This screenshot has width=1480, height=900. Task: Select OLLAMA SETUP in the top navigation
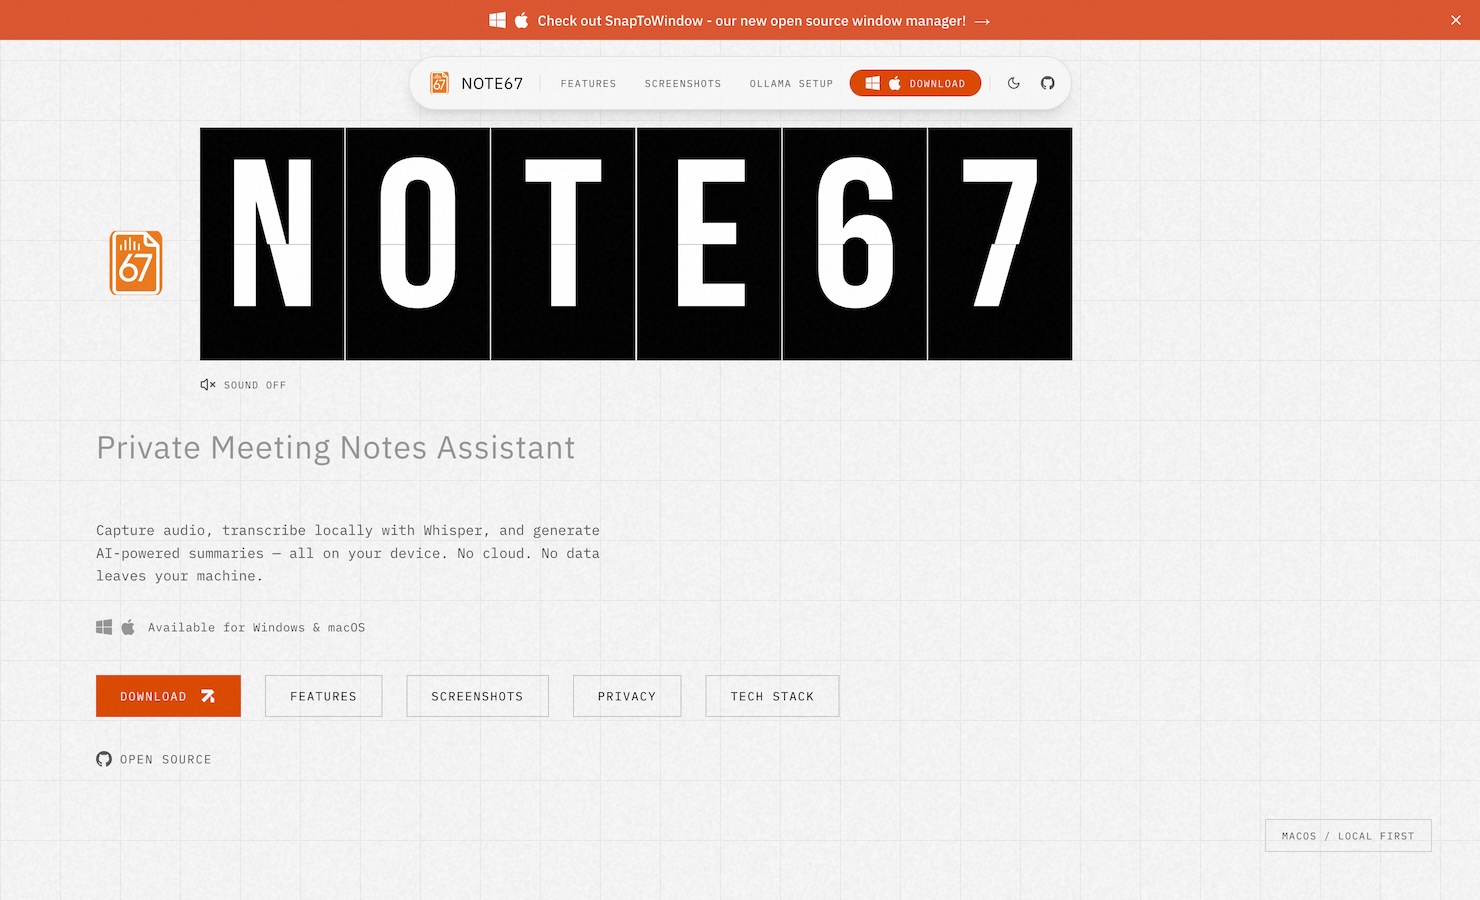click(791, 84)
